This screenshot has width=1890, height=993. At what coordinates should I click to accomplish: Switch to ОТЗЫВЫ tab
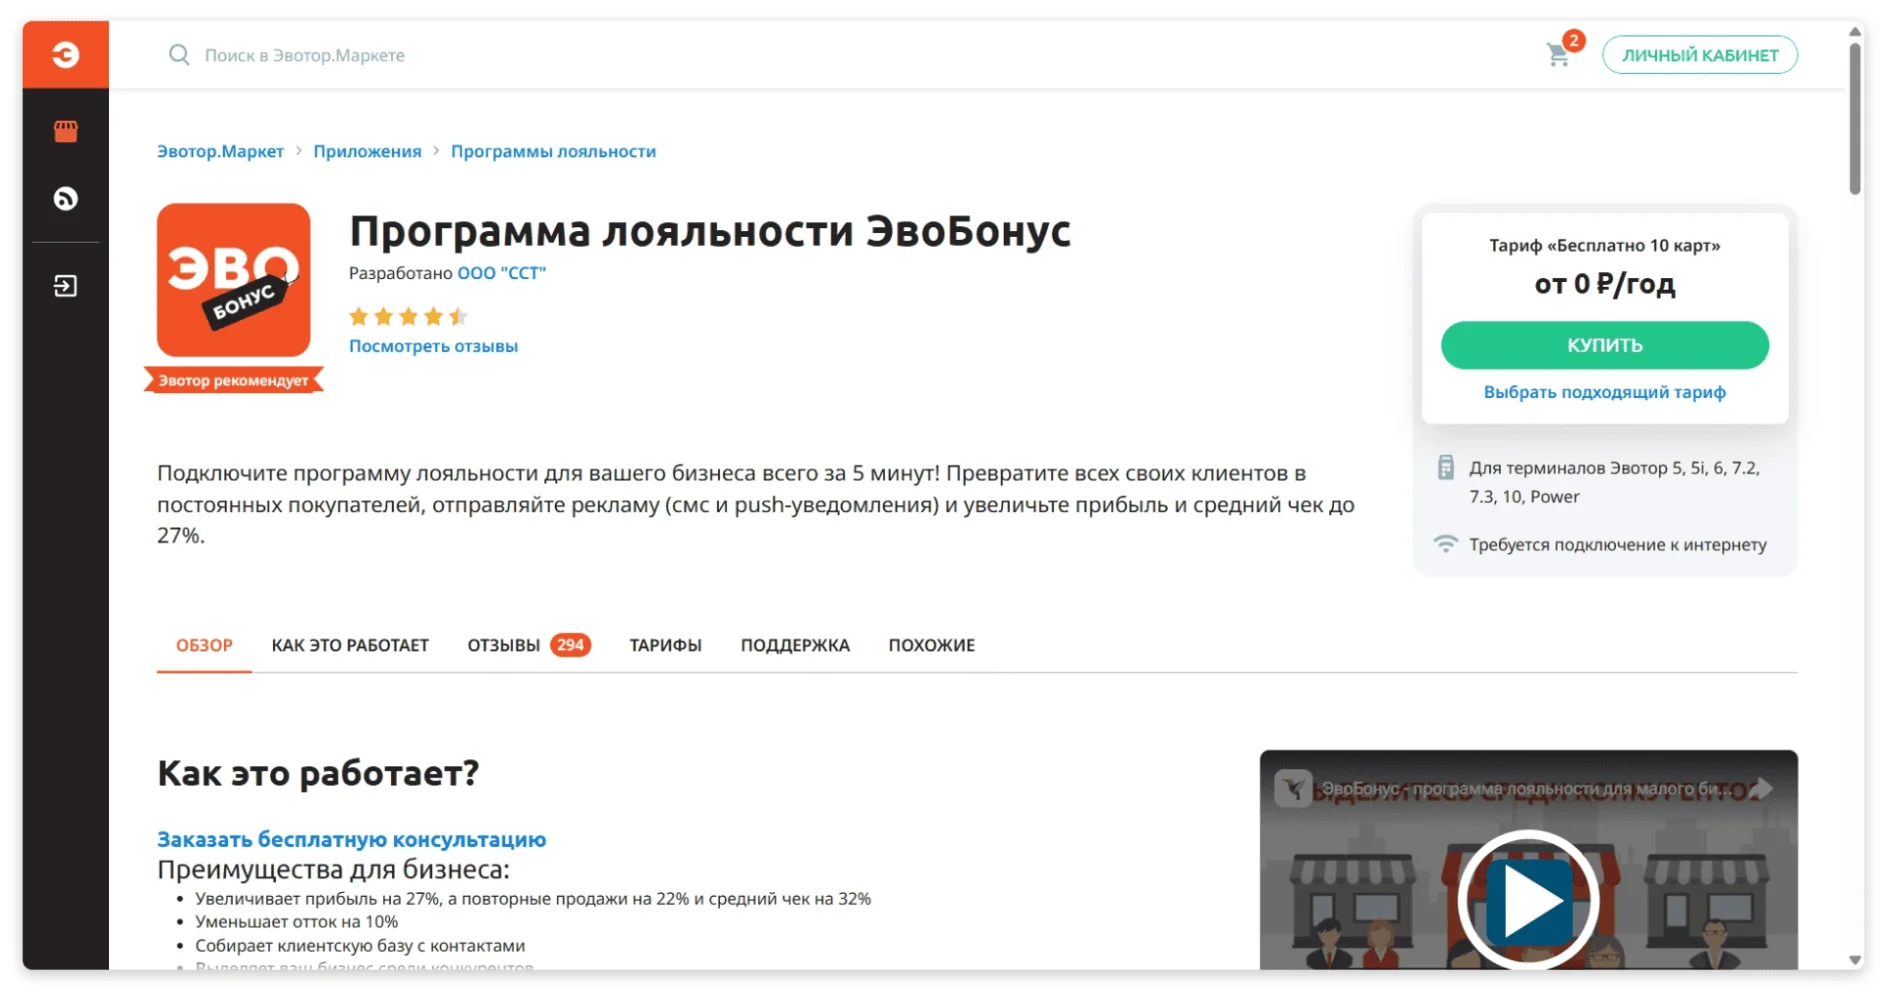528,645
